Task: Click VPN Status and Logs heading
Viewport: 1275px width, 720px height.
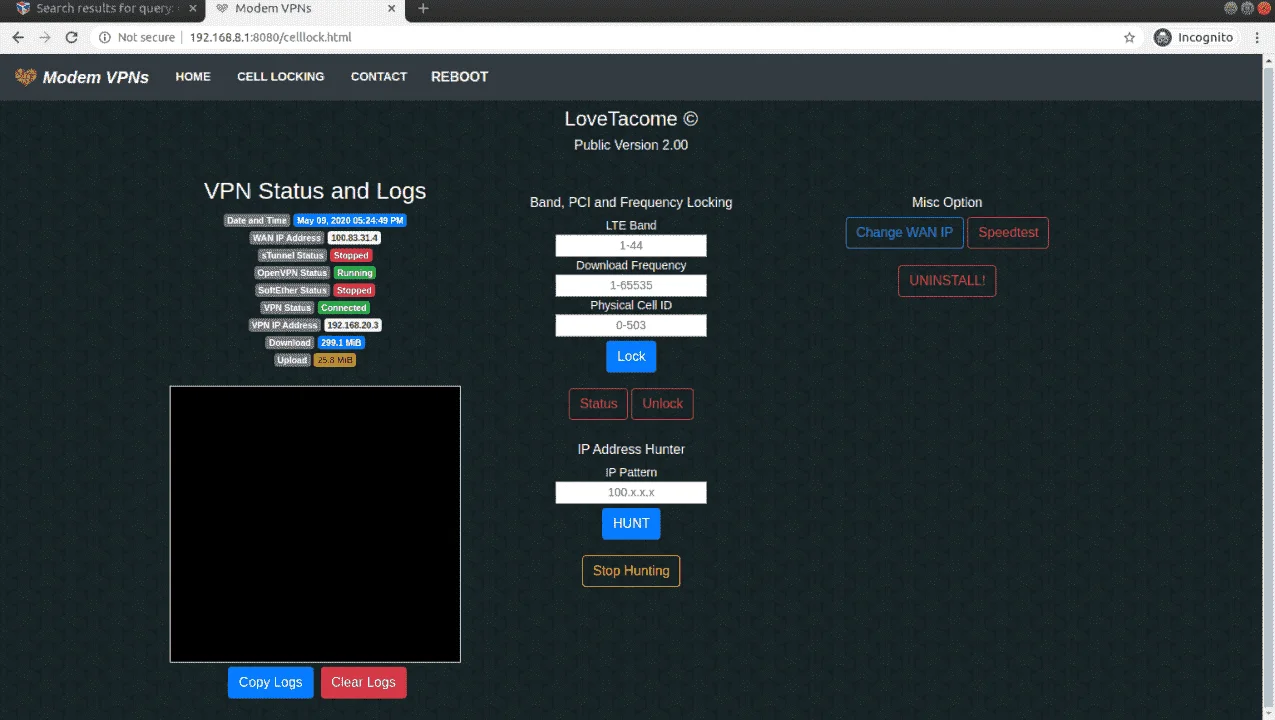Action: coord(315,192)
